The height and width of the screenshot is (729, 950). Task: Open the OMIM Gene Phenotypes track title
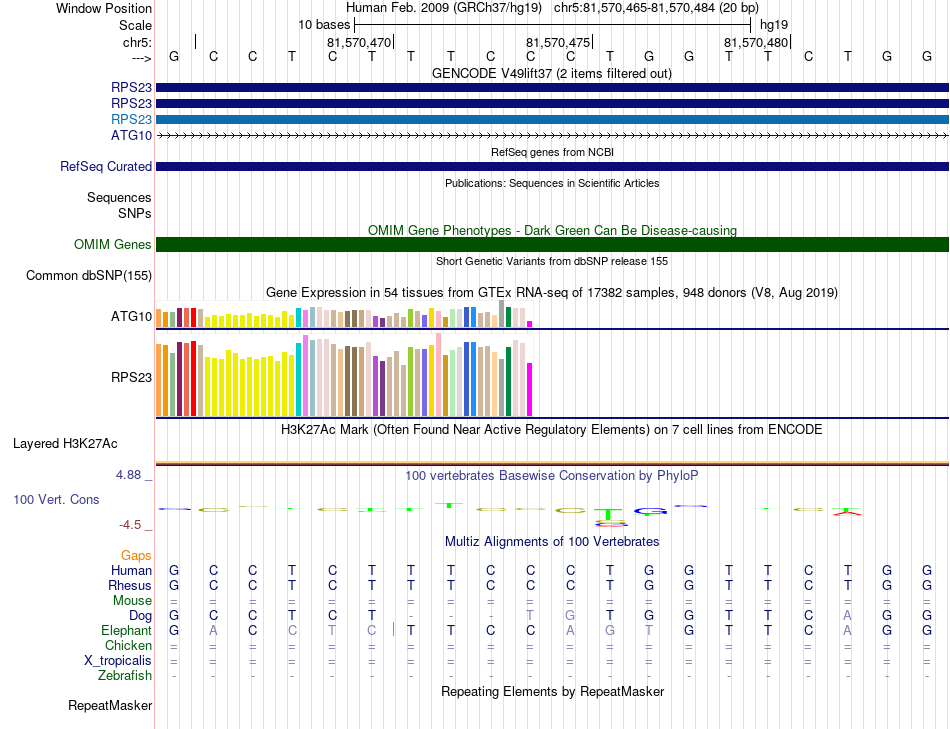coord(552,230)
